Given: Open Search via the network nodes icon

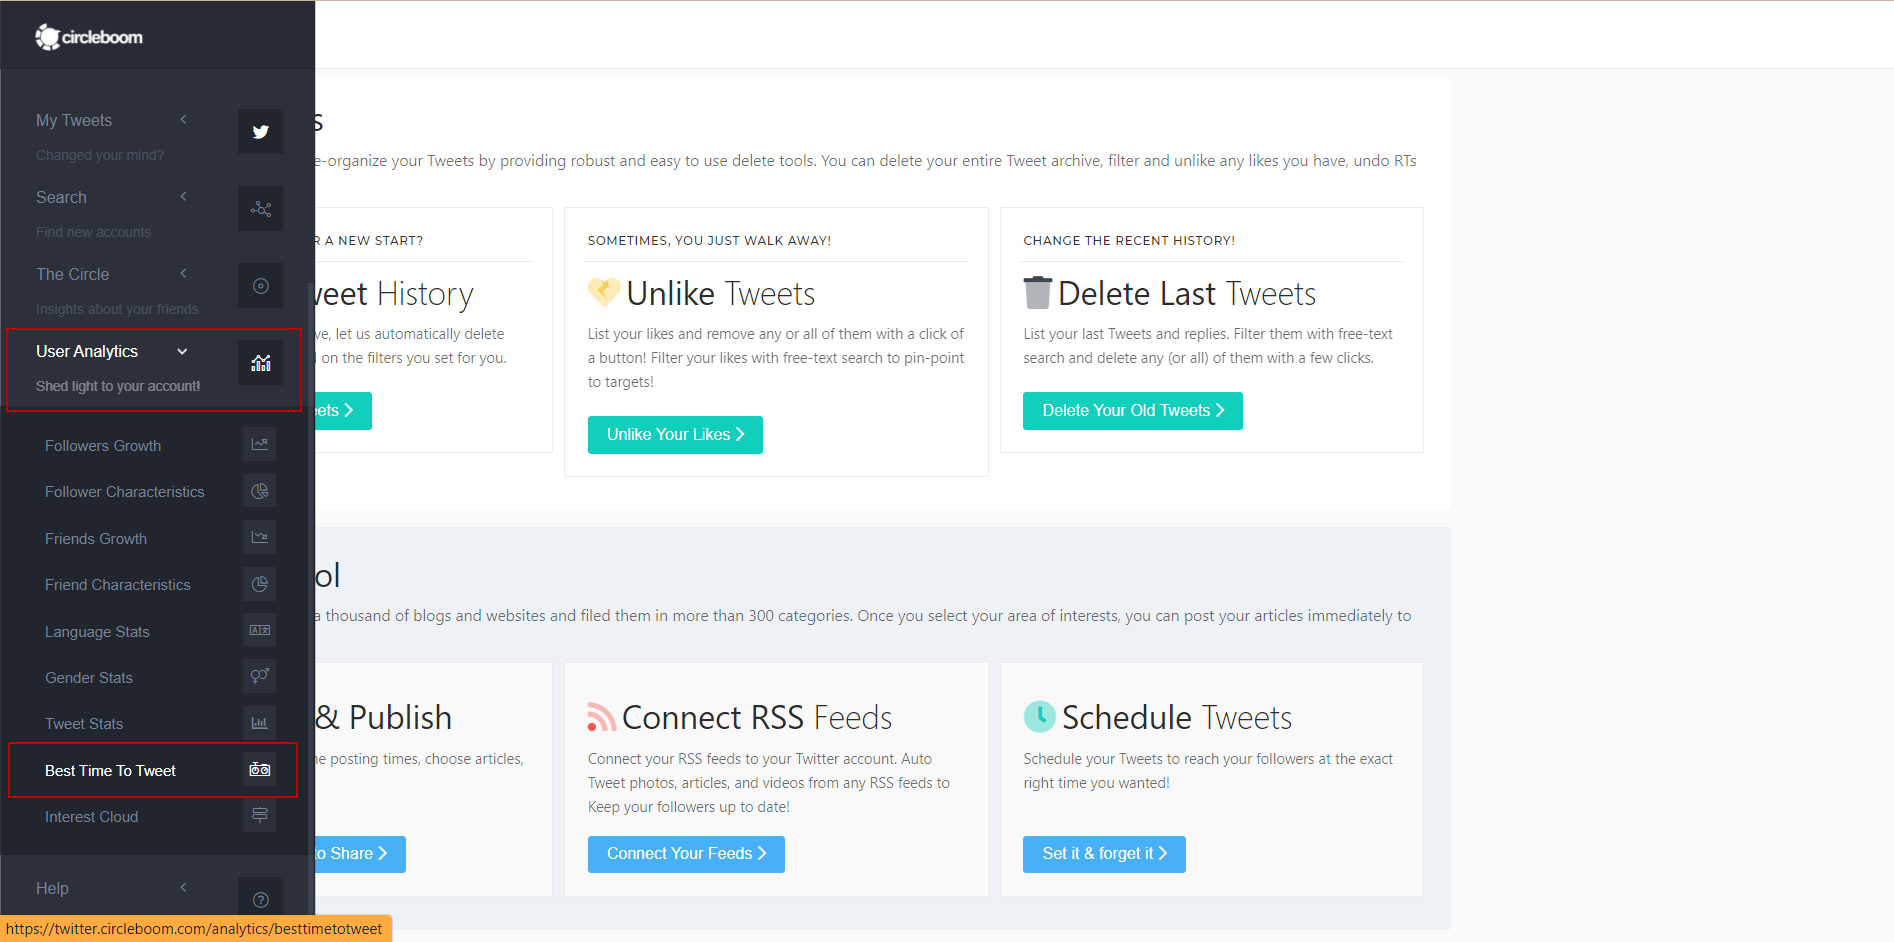Looking at the screenshot, I should point(260,208).
